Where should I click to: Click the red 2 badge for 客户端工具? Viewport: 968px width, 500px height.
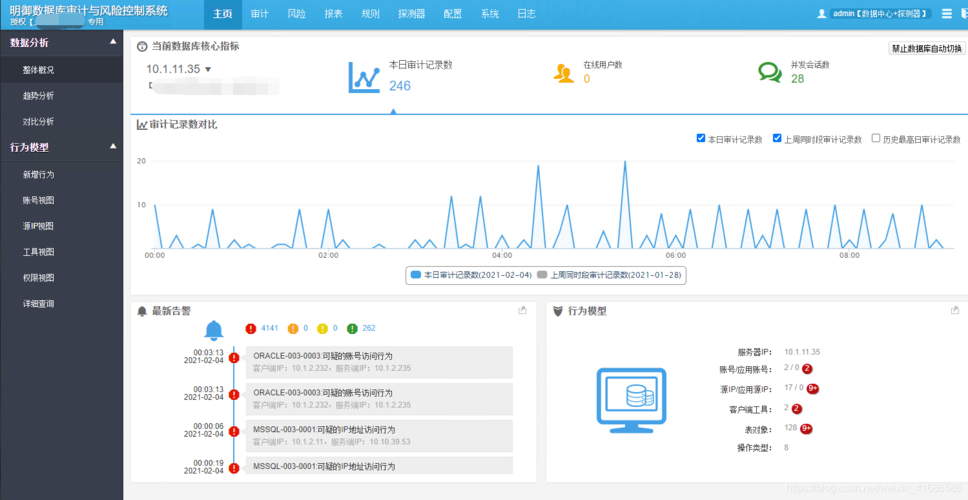(x=796, y=408)
